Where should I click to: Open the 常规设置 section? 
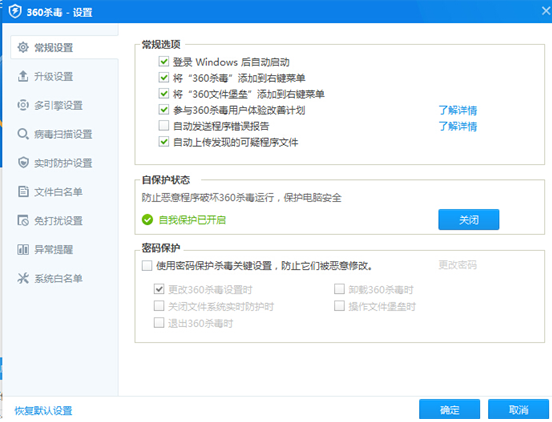[64, 47]
